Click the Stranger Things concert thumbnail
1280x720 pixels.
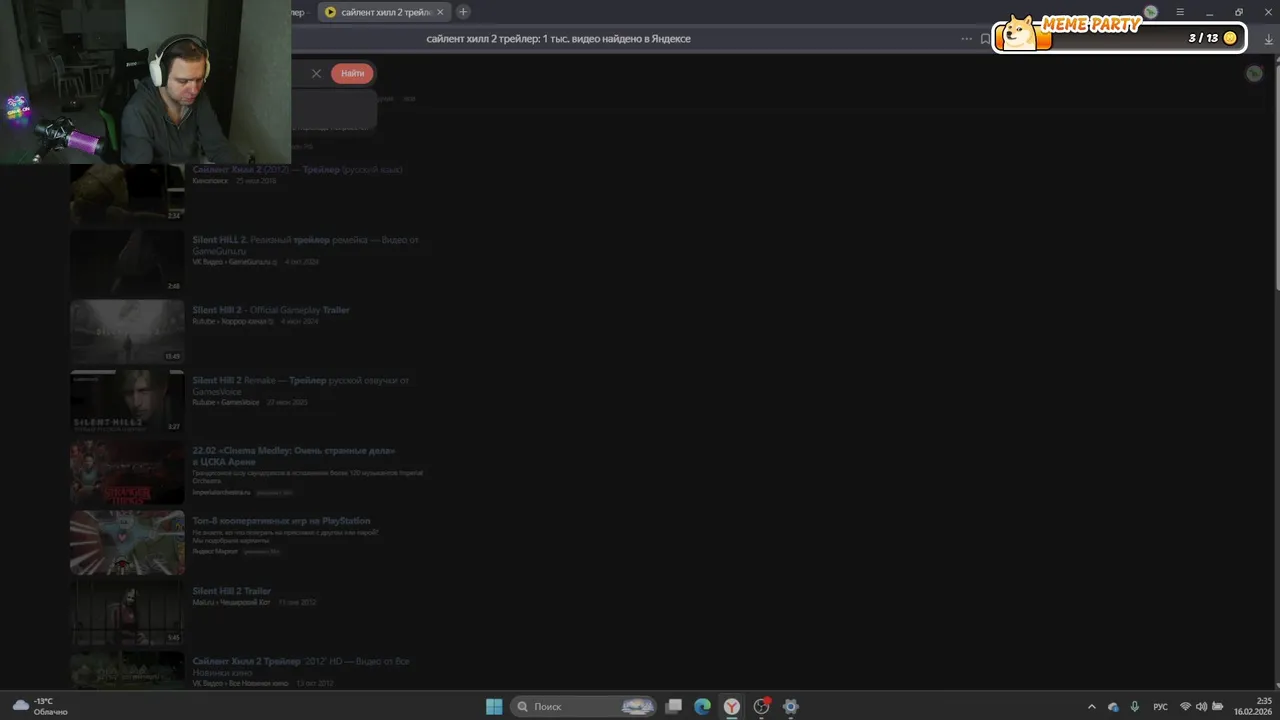tap(127, 472)
